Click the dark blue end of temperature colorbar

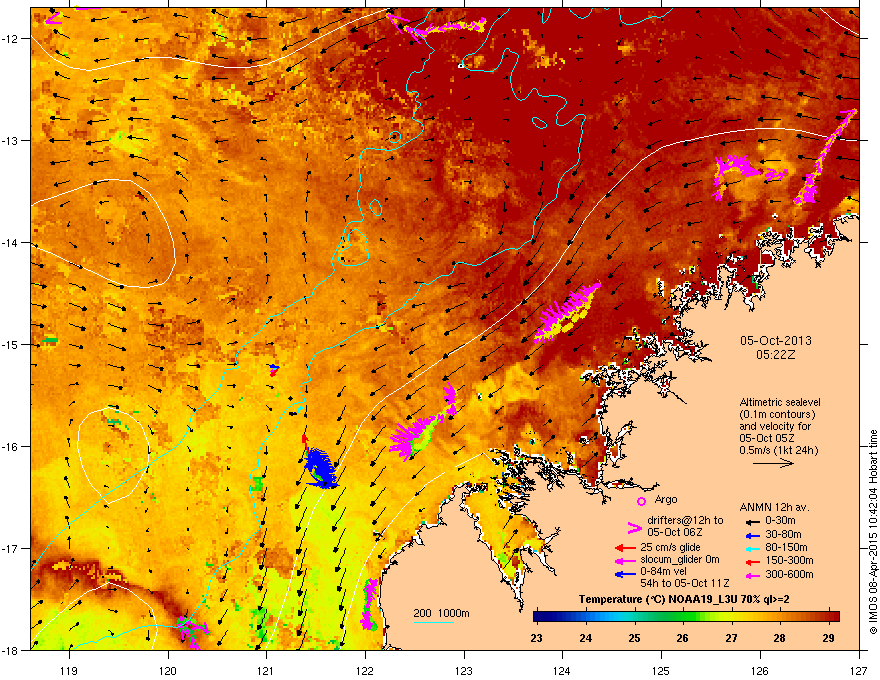[542, 617]
